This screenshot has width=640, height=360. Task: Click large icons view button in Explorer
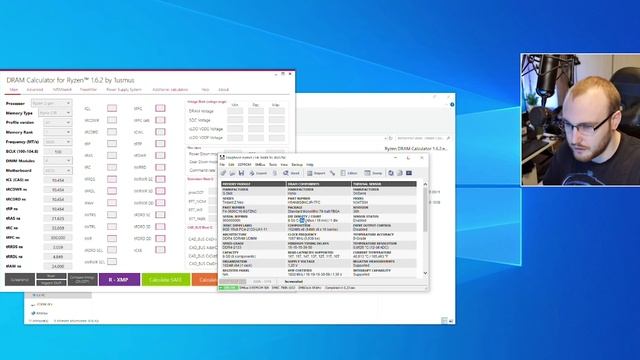(x=451, y=321)
